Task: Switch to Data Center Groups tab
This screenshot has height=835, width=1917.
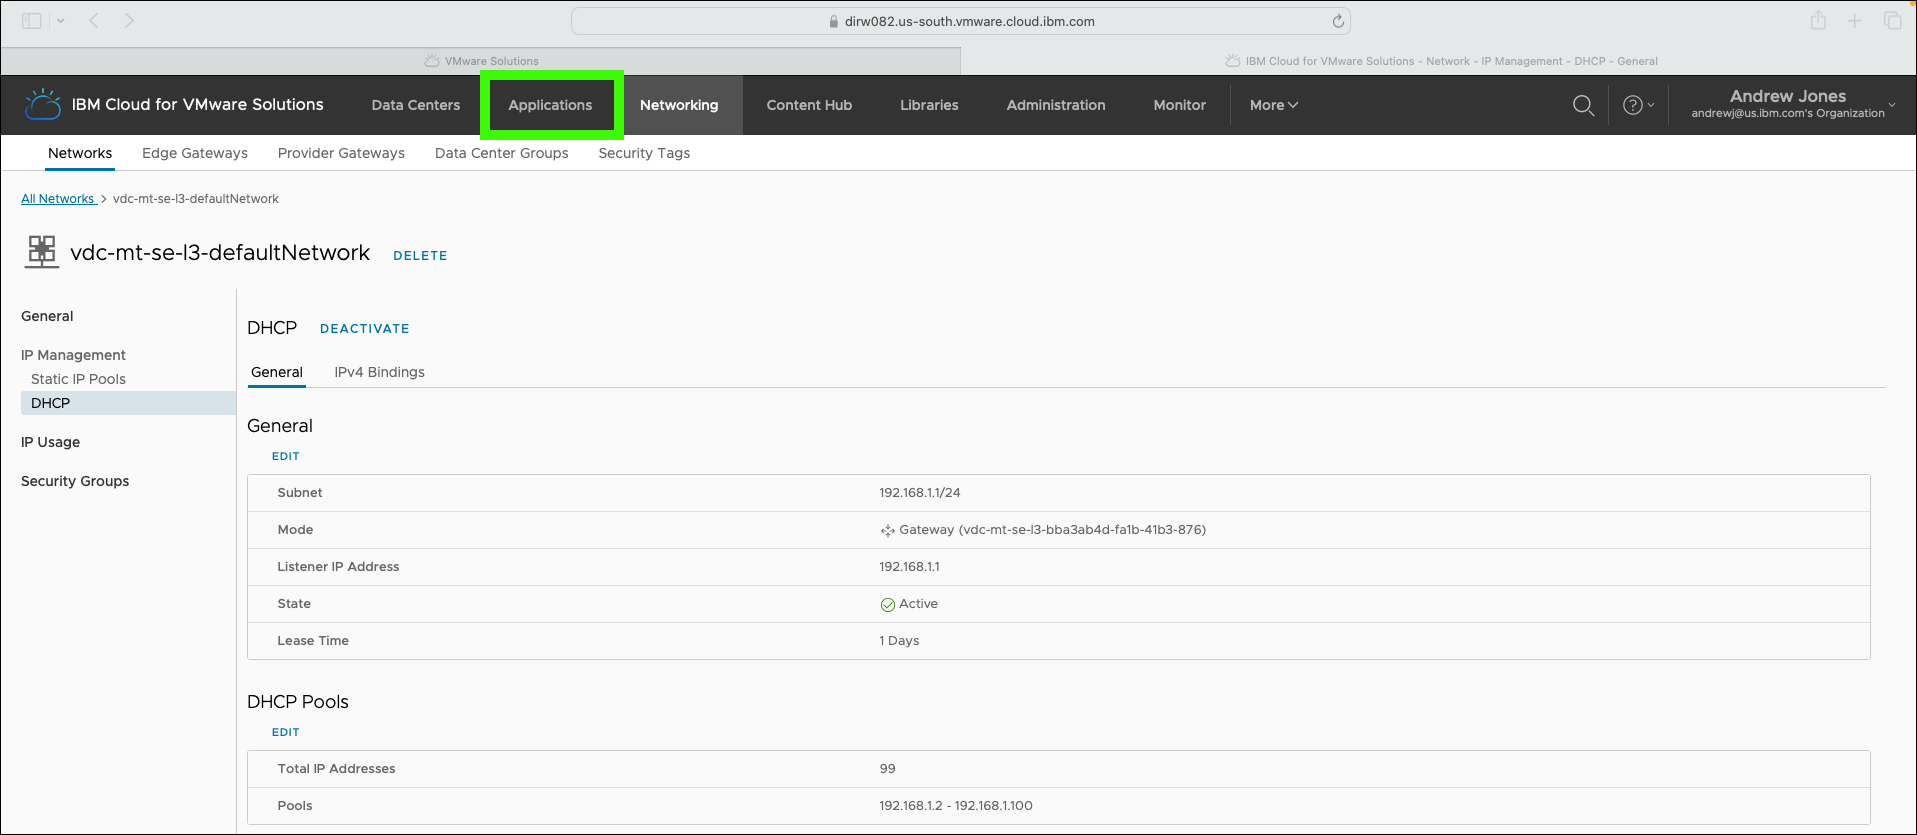Action: pos(502,153)
